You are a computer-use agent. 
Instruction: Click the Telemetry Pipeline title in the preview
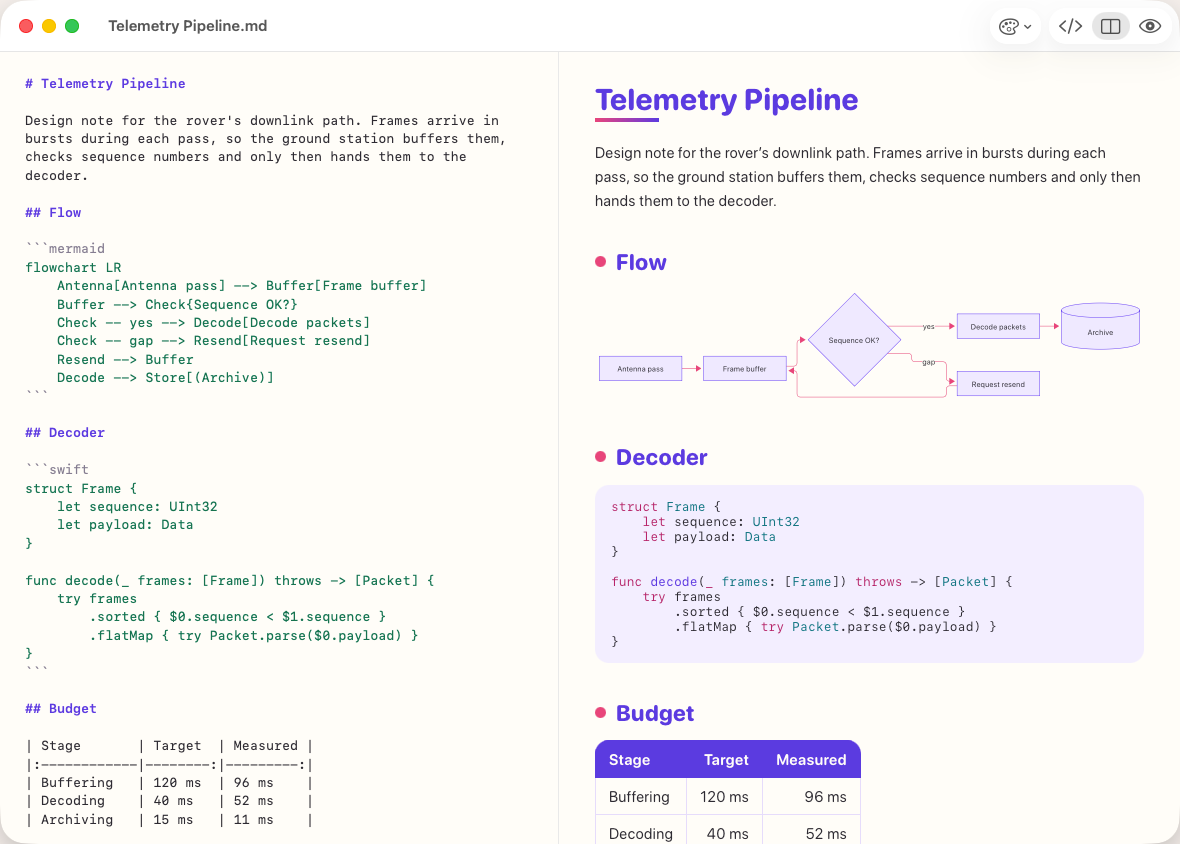pos(726,99)
